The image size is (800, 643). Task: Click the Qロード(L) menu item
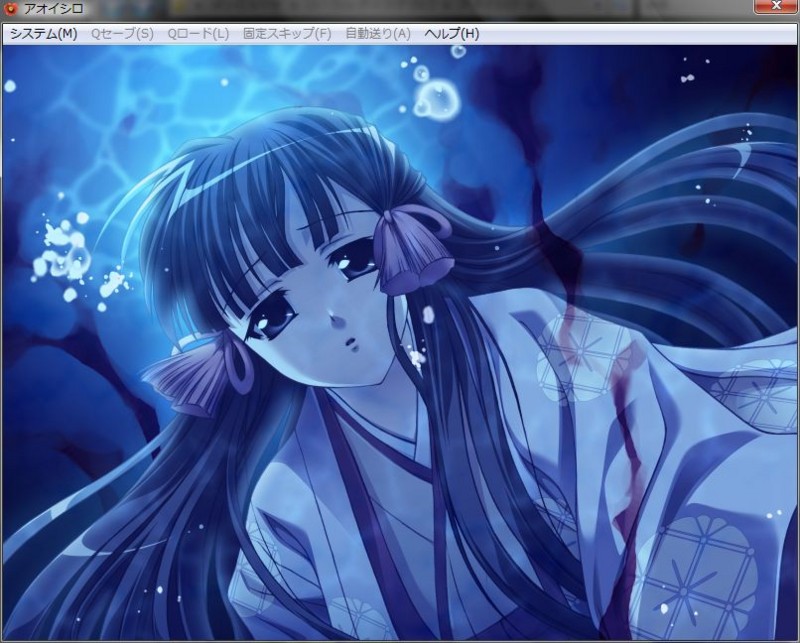[x=198, y=34]
